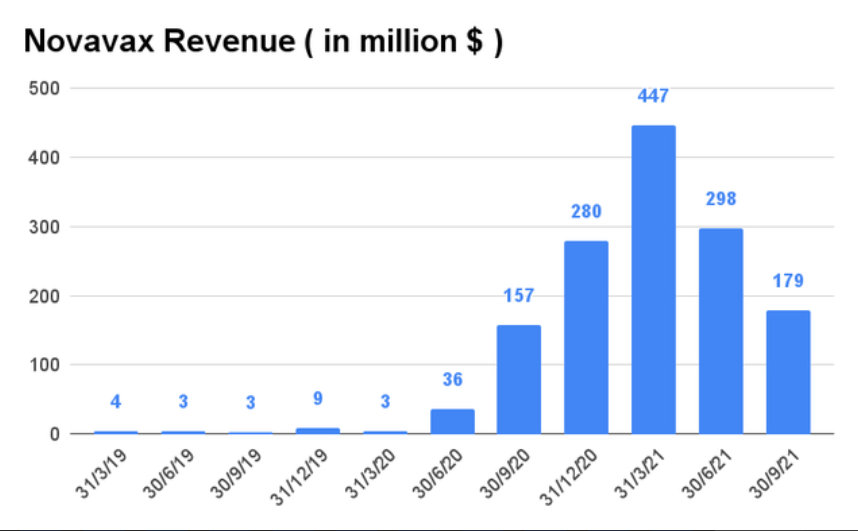Click the 31/12/19 axis label
The image size is (858, 531).
(299, 477)
